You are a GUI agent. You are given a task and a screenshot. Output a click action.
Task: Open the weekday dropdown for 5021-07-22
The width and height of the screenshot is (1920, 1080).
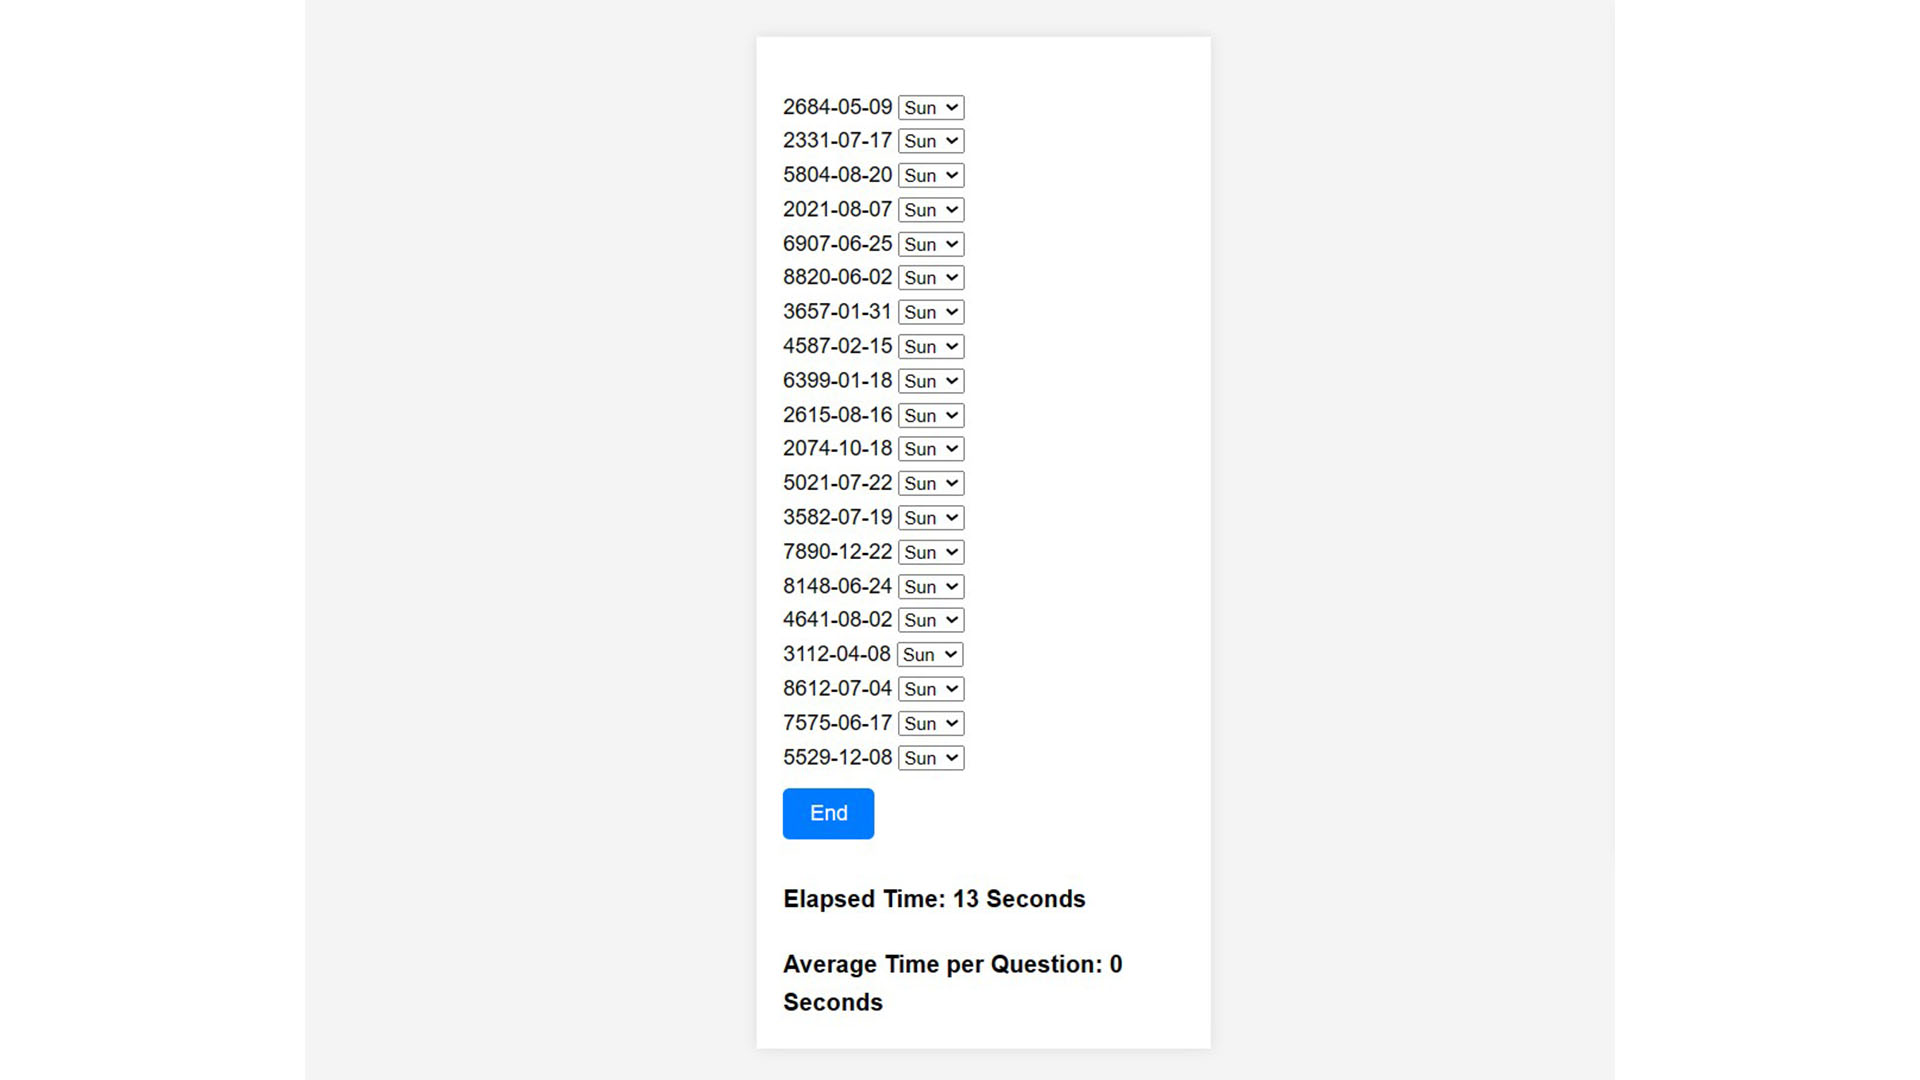point(930,483)
